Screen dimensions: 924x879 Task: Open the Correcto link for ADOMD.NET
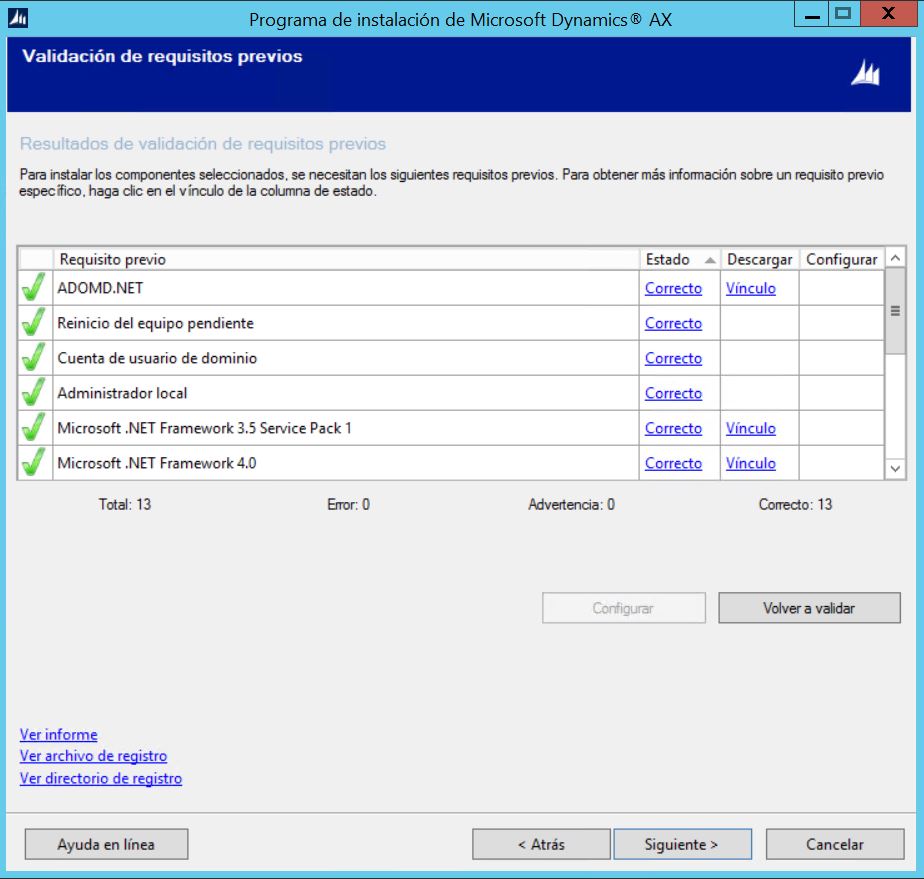[673, 288]
